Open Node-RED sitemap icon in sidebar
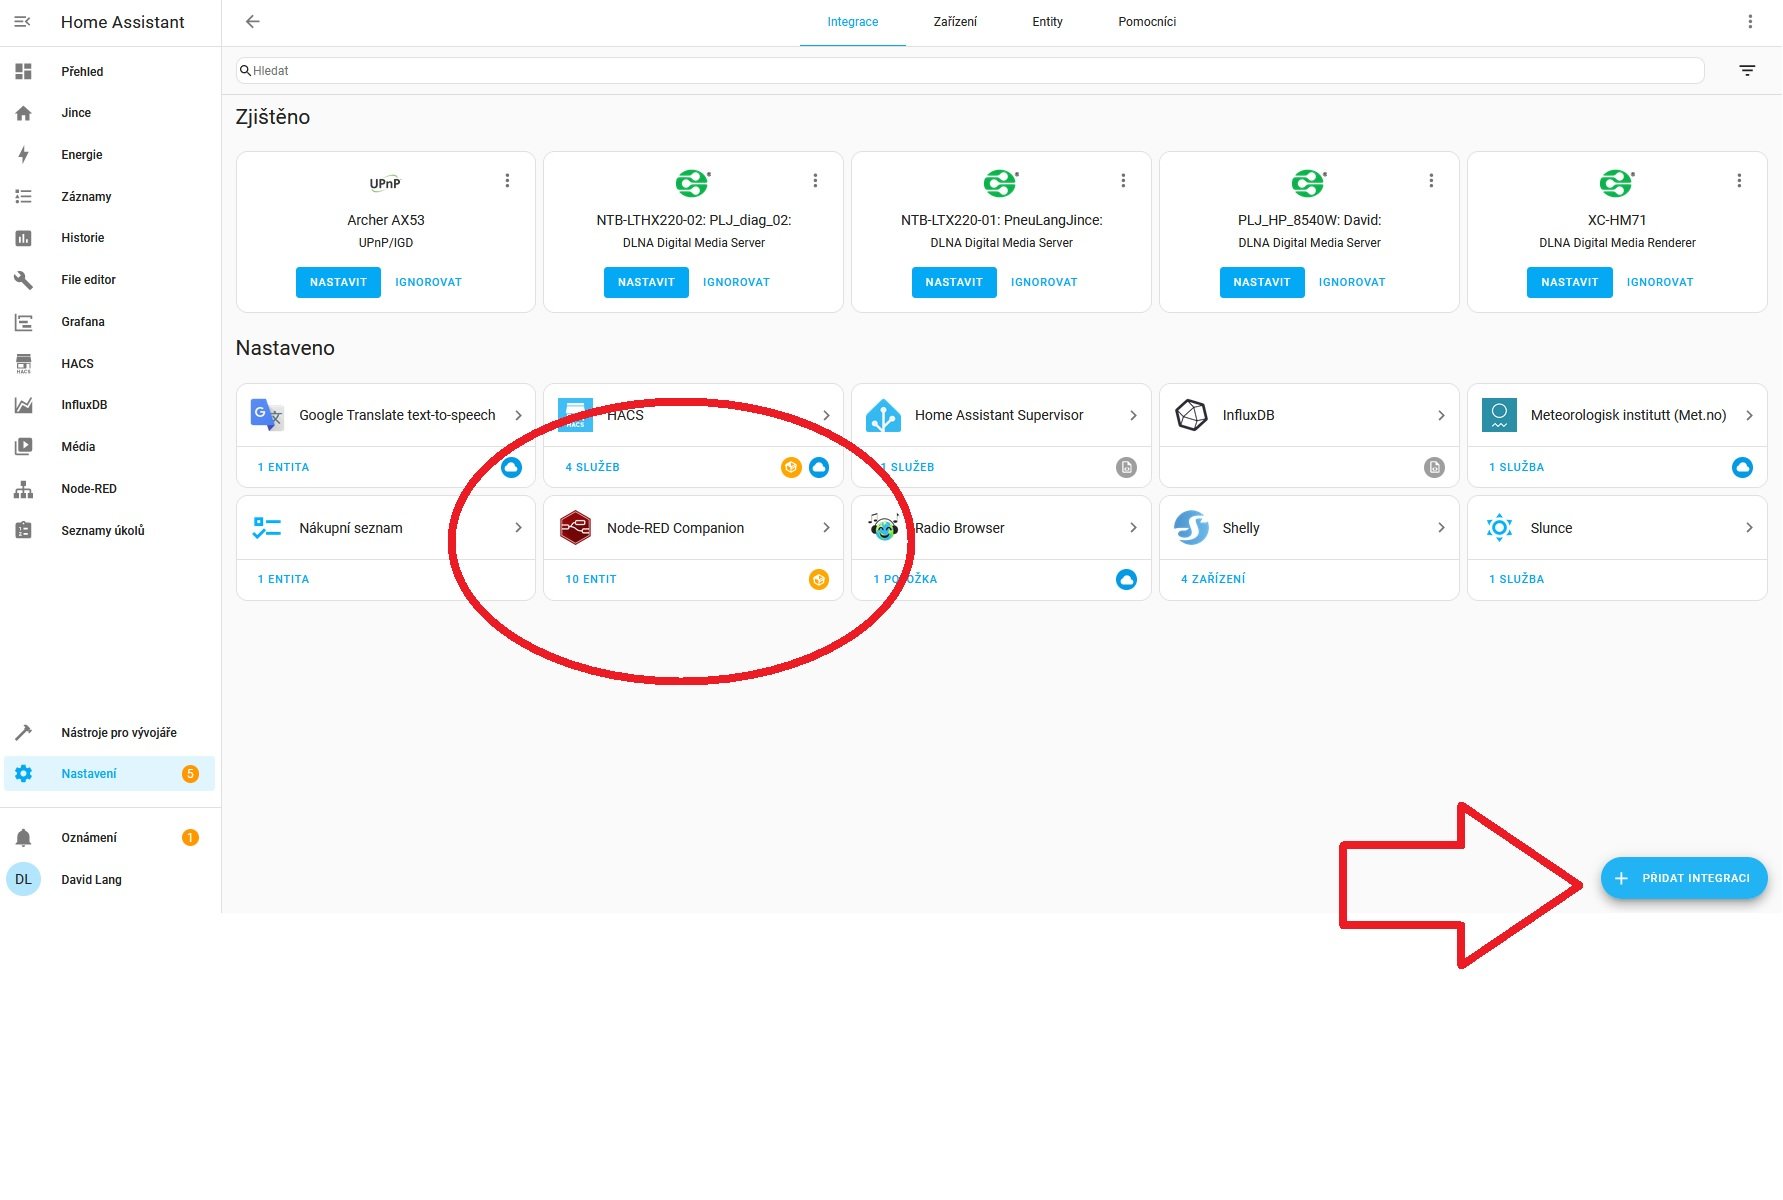 tap(23, 489)
